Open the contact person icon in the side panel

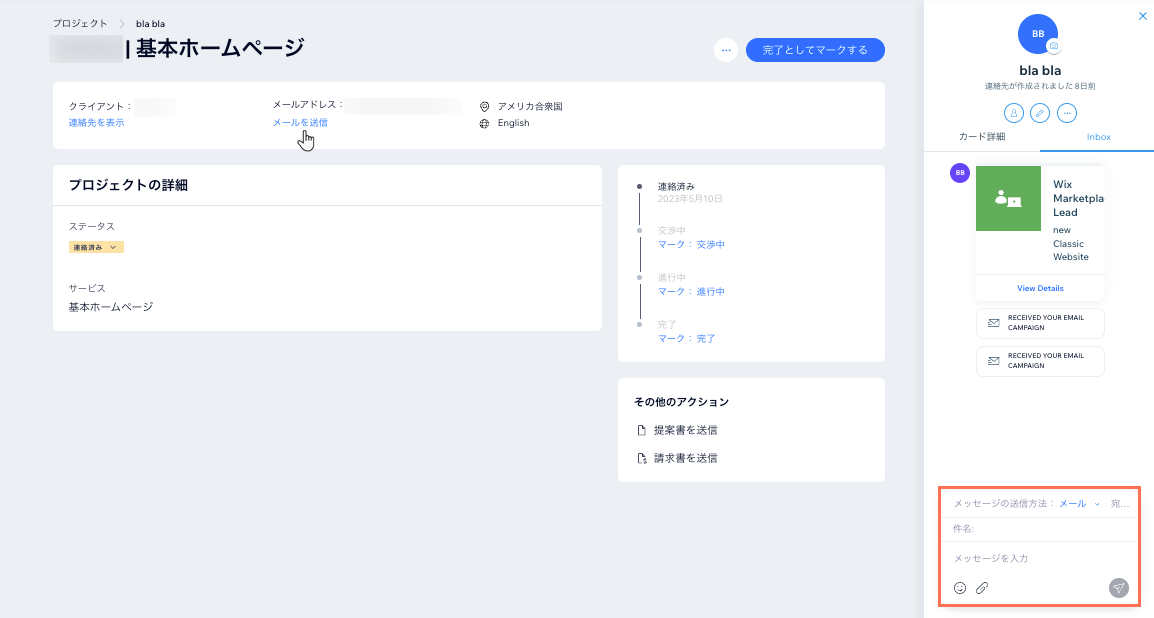[x=1012, y=112]
